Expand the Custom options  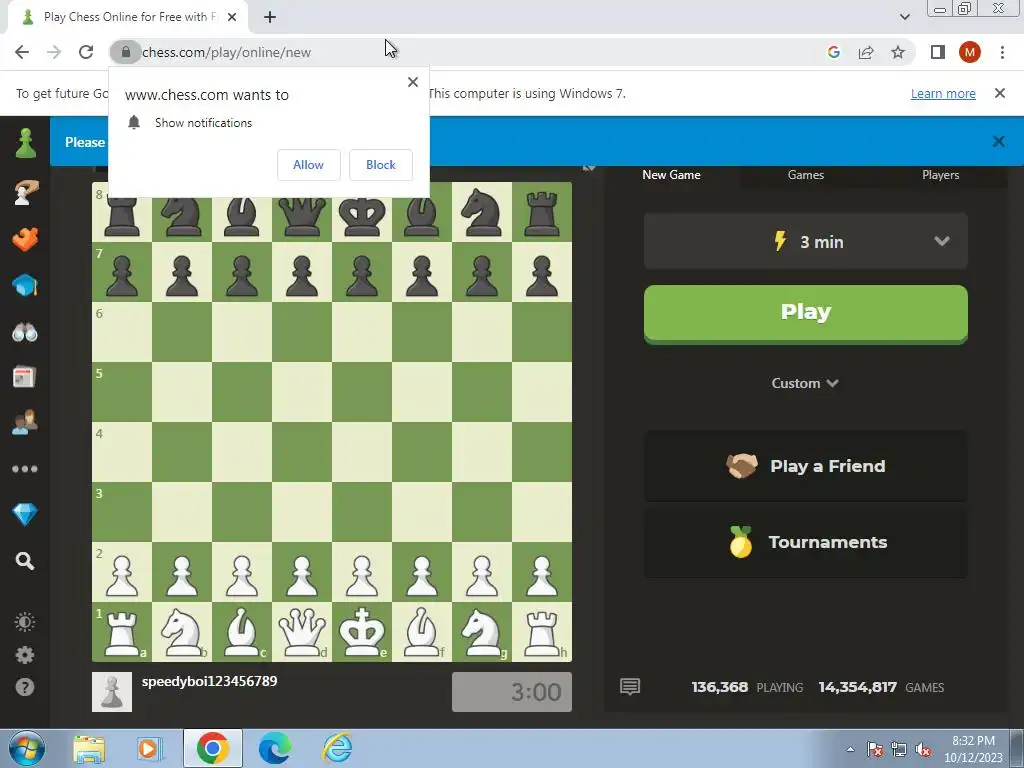(805, 383)
